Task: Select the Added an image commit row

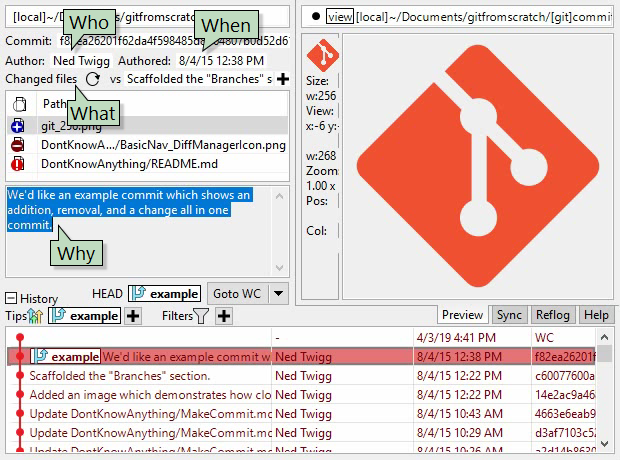Action: pyautogui.click(x=301, y=394)
